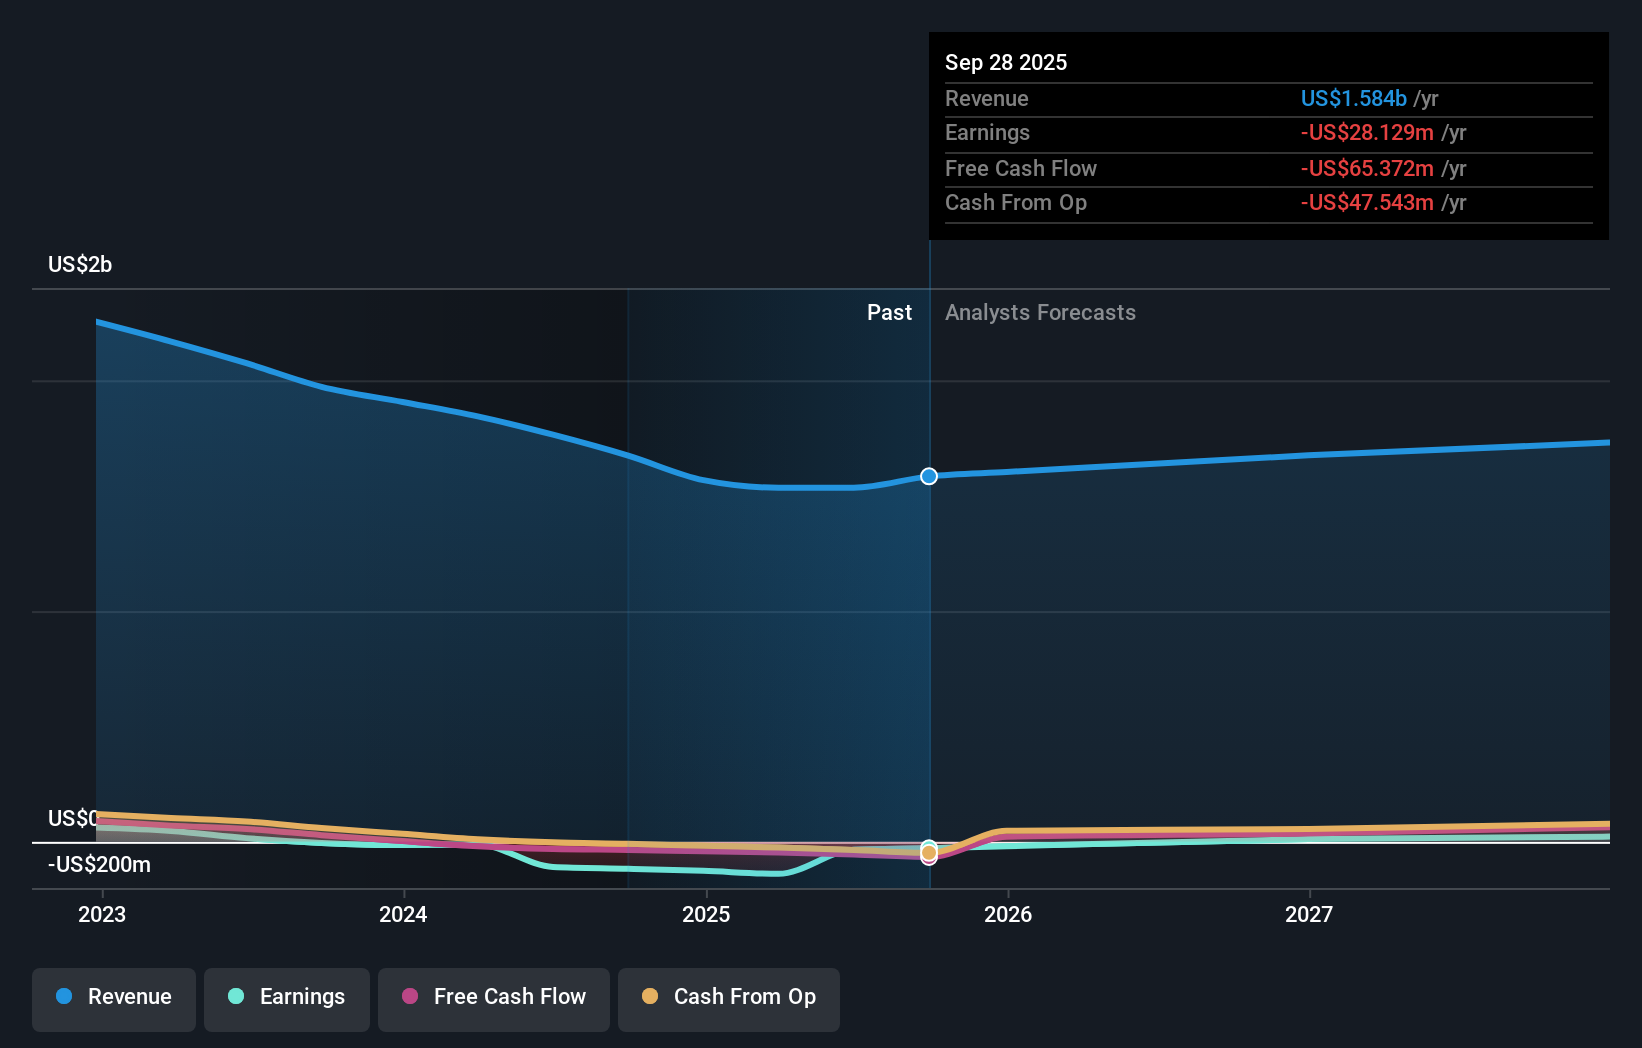Click the US$2b axis gridline label

click(x=79, y=263)
